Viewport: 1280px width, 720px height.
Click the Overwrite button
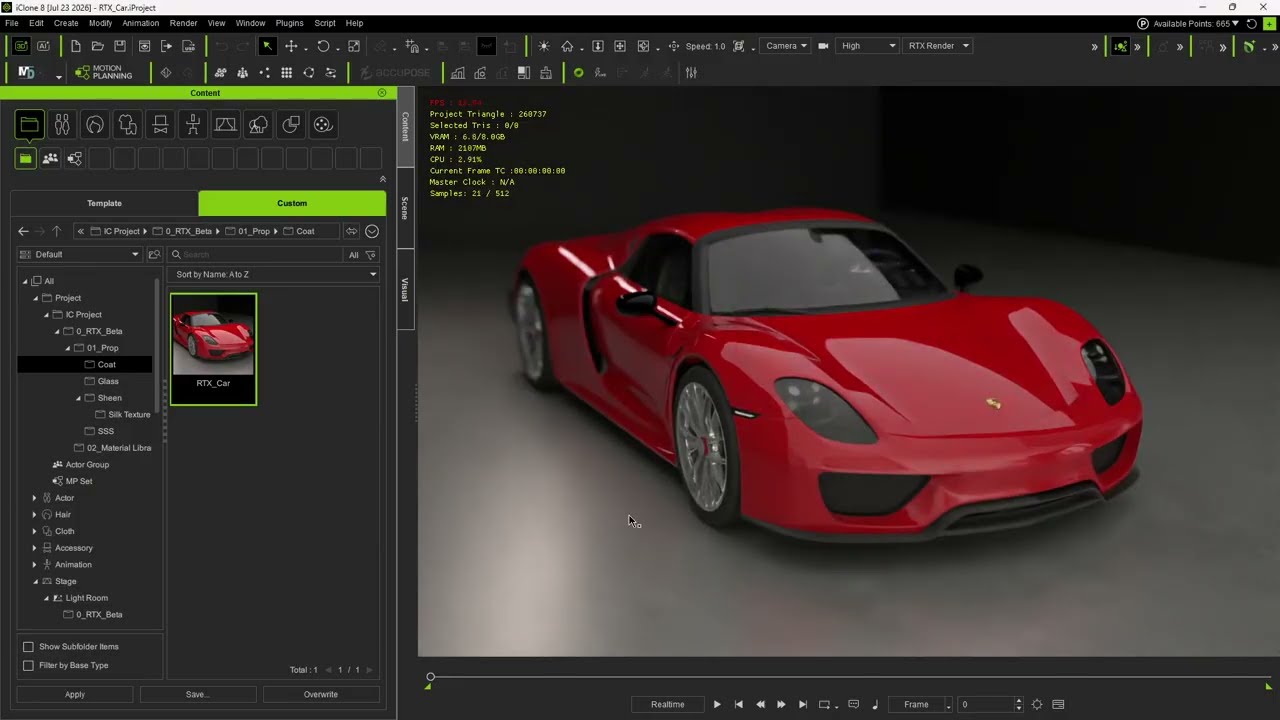[x=321, y=694]
